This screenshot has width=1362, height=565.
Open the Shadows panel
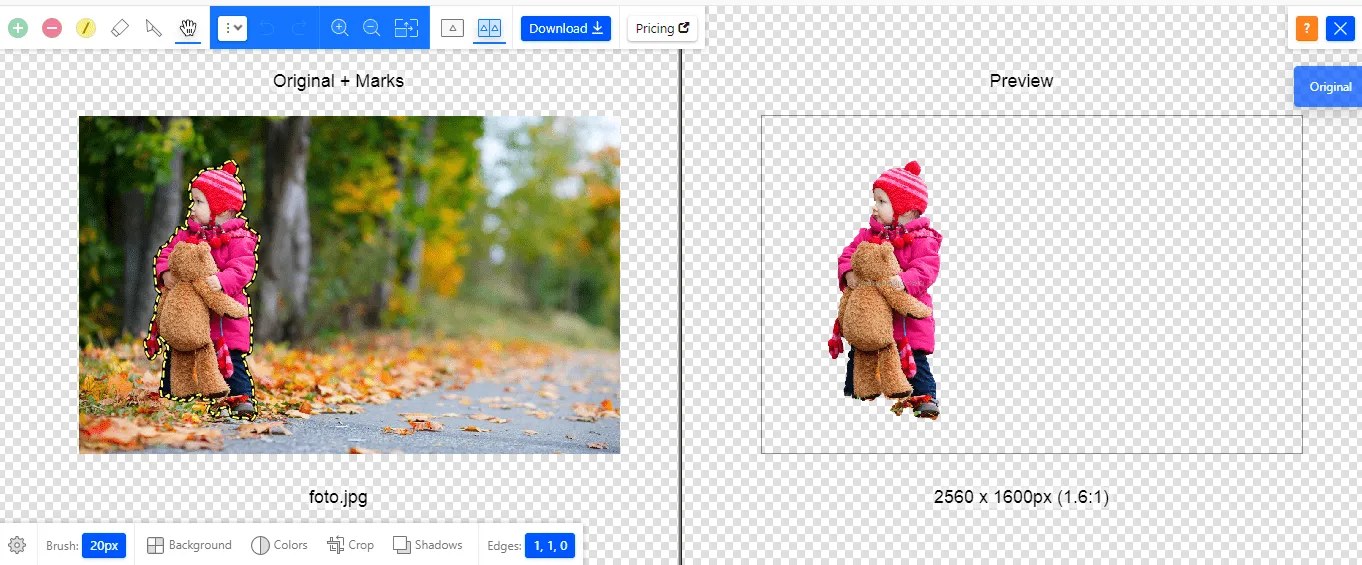tap(428, 545)
